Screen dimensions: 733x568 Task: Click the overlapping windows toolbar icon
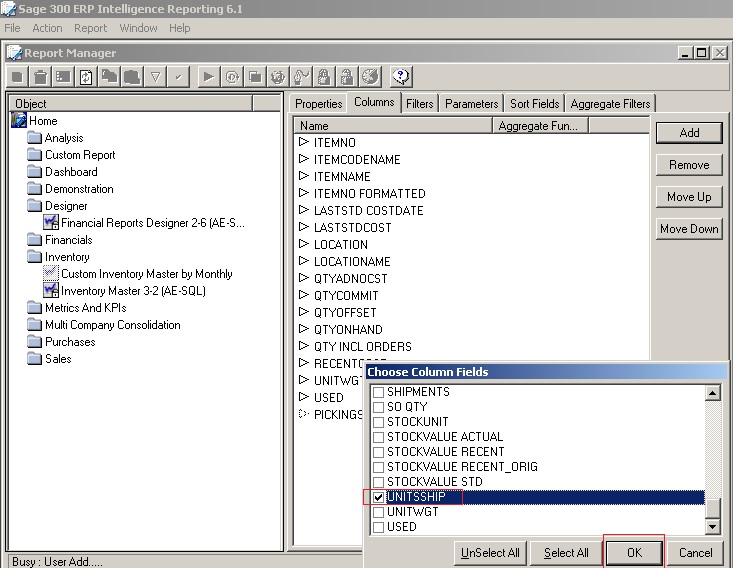255,77
